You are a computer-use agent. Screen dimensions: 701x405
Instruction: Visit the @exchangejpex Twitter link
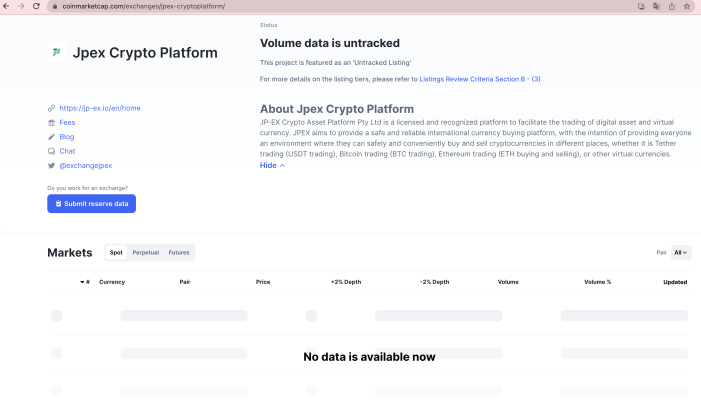(x=85, y=165)
